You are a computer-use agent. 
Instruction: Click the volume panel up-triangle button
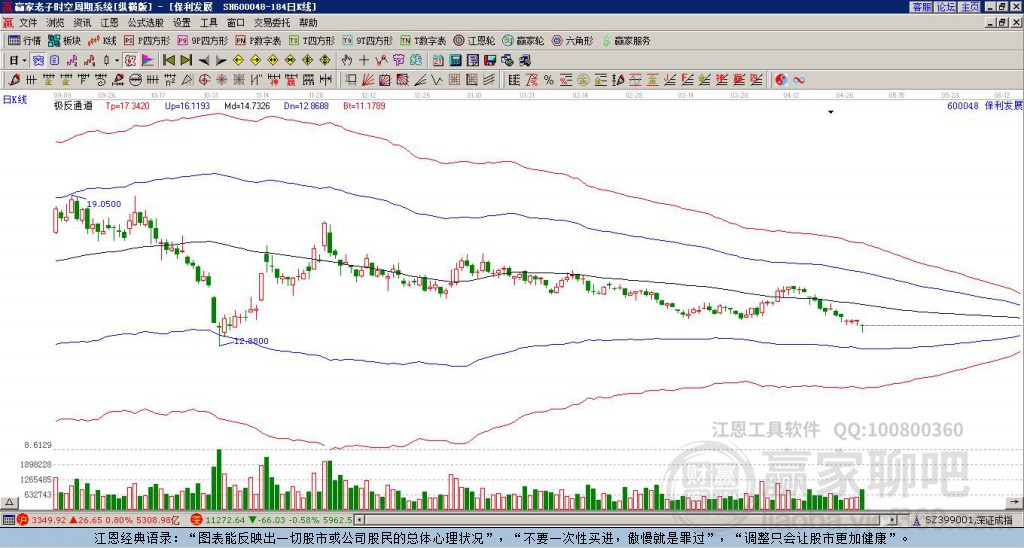[x=9, y=503]
